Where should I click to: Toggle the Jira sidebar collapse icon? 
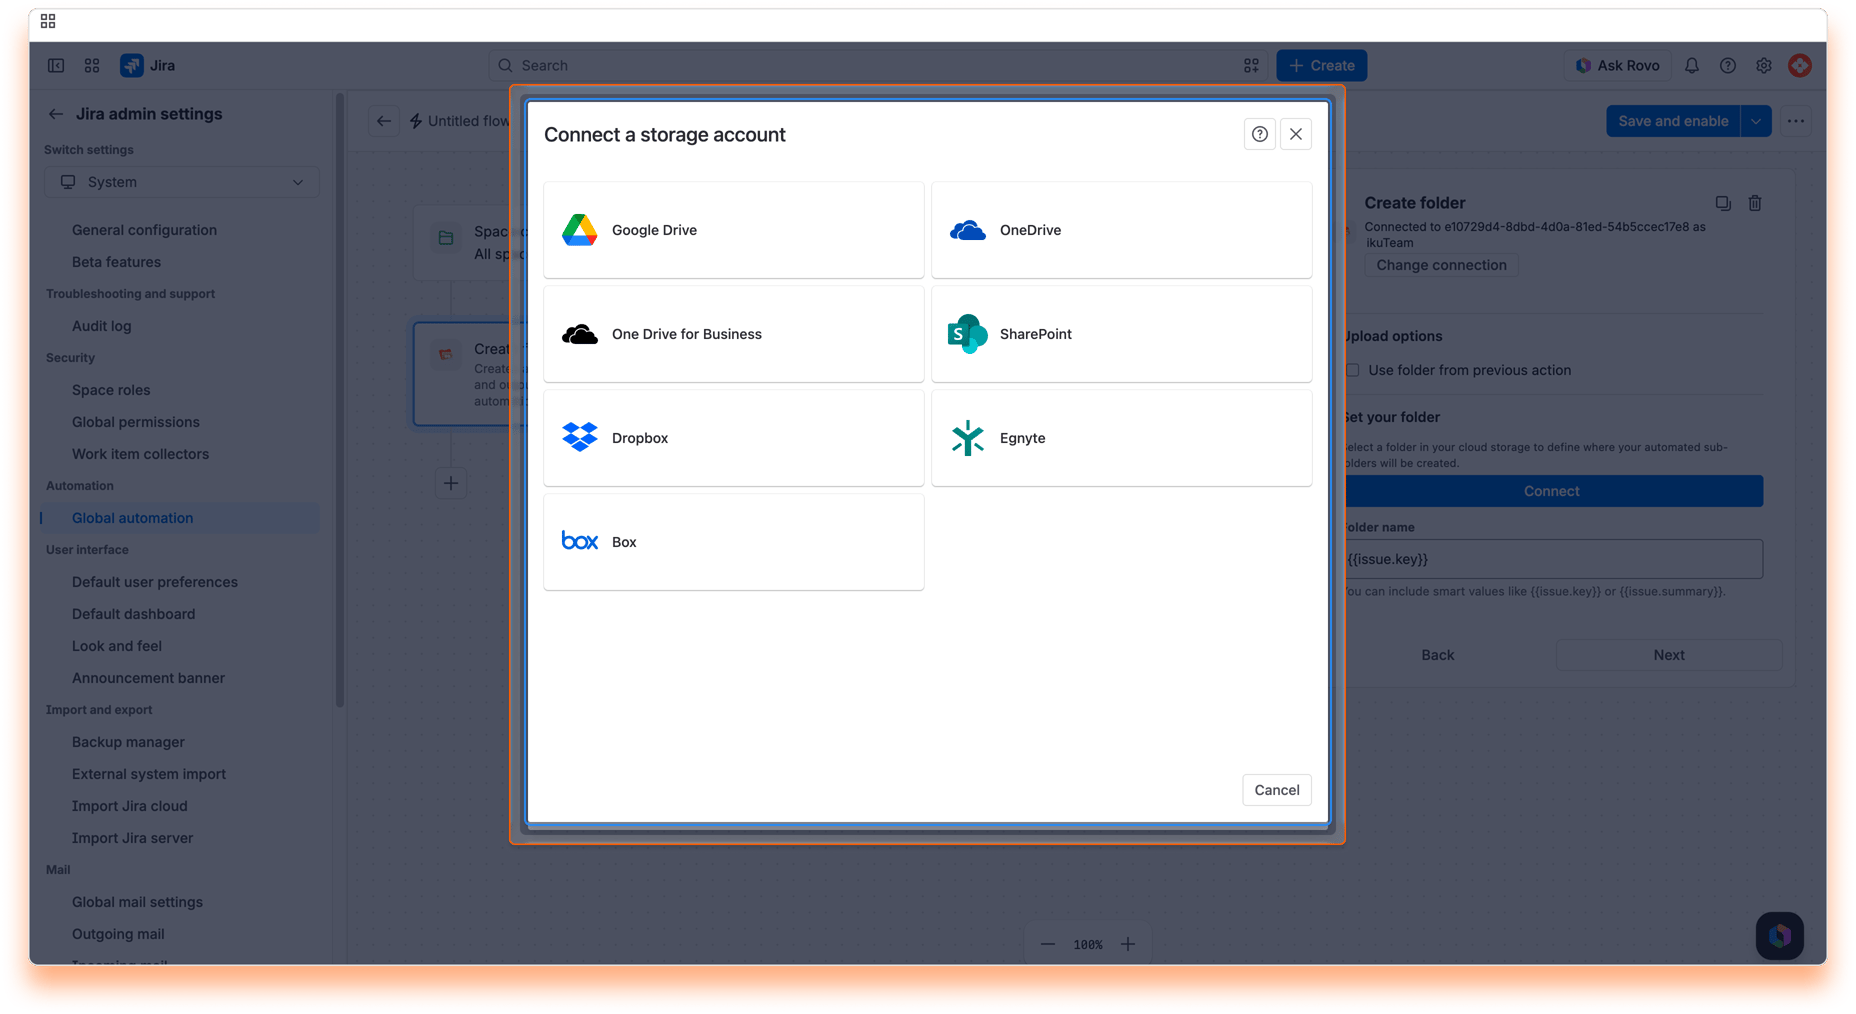point(56,66)
